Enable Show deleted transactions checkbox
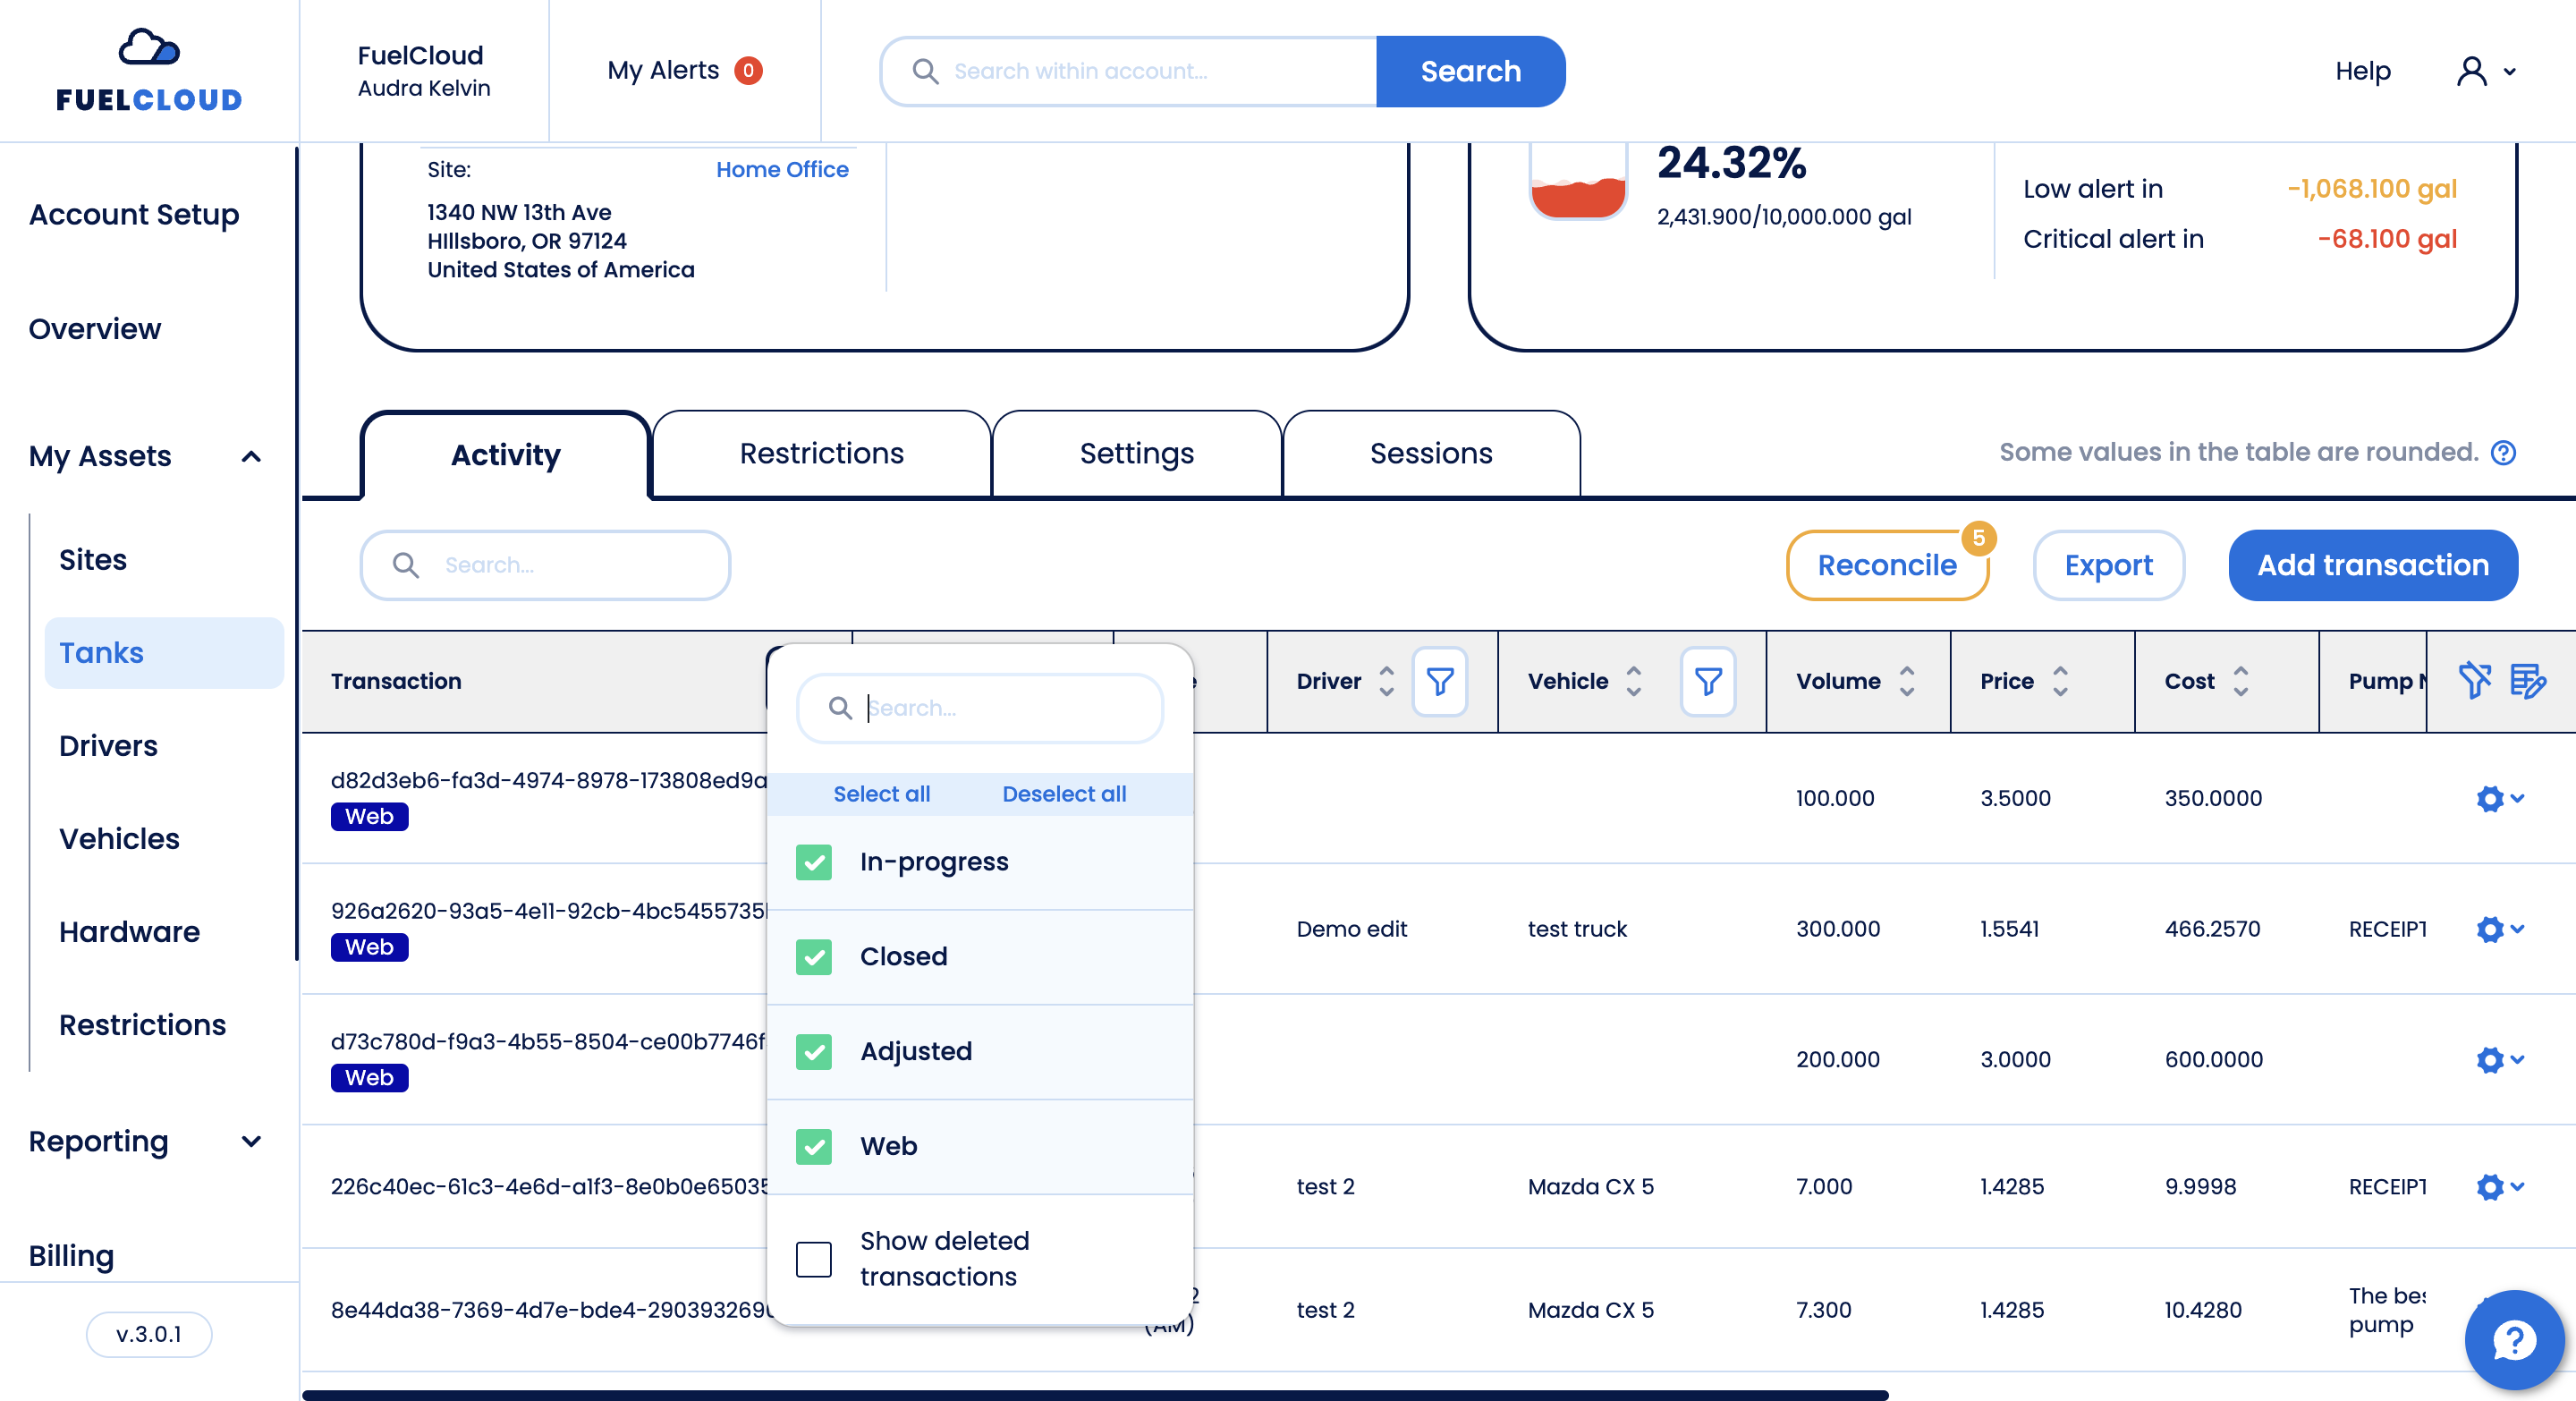This screenshot has width=2576, height=1401. [814, 1259]
